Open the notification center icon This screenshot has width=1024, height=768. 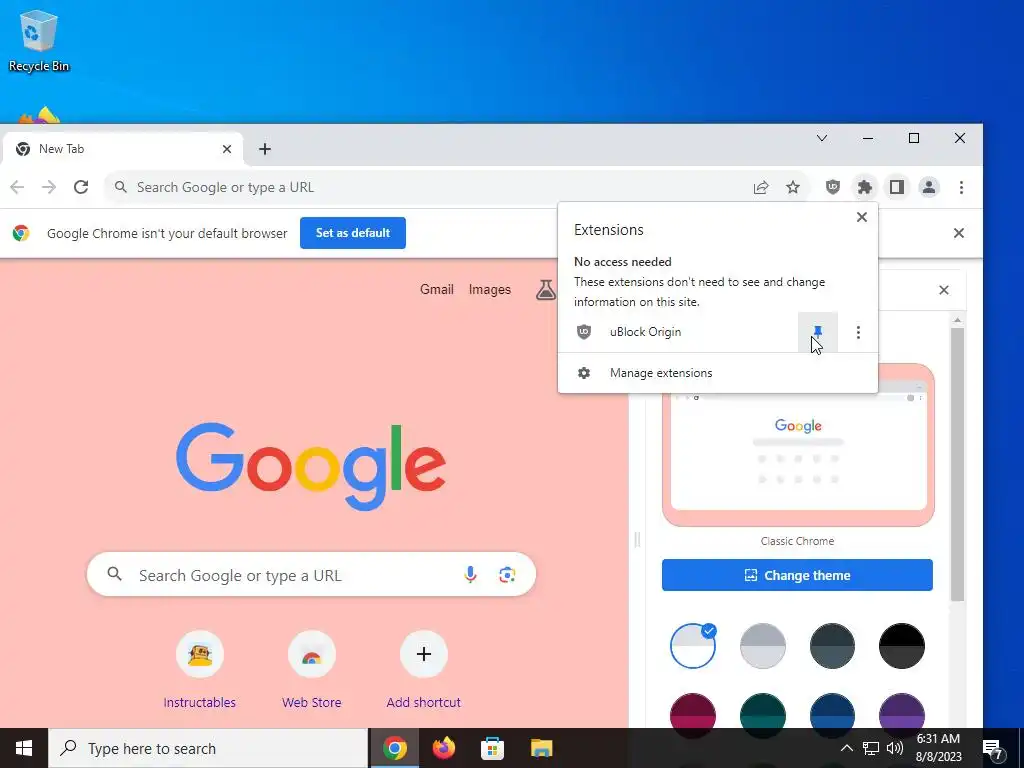(993, 749)
